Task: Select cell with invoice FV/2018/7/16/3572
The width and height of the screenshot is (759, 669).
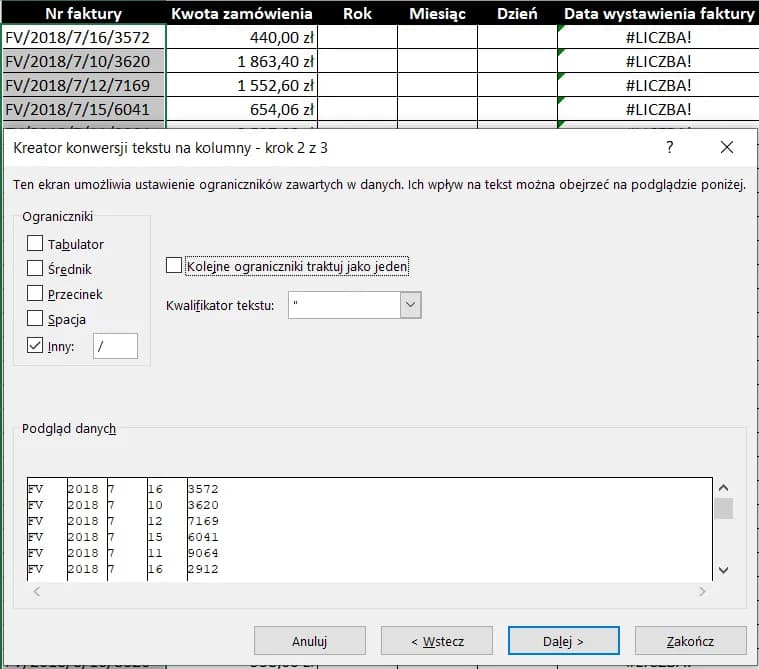Action: pyautogui.click(x=83, y=37)
